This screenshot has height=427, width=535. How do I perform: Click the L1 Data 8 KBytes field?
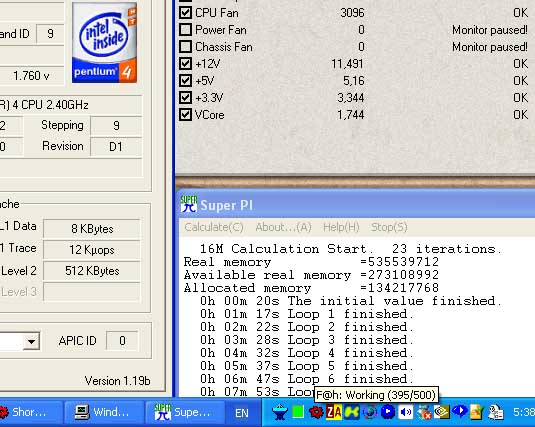(92, 229)
